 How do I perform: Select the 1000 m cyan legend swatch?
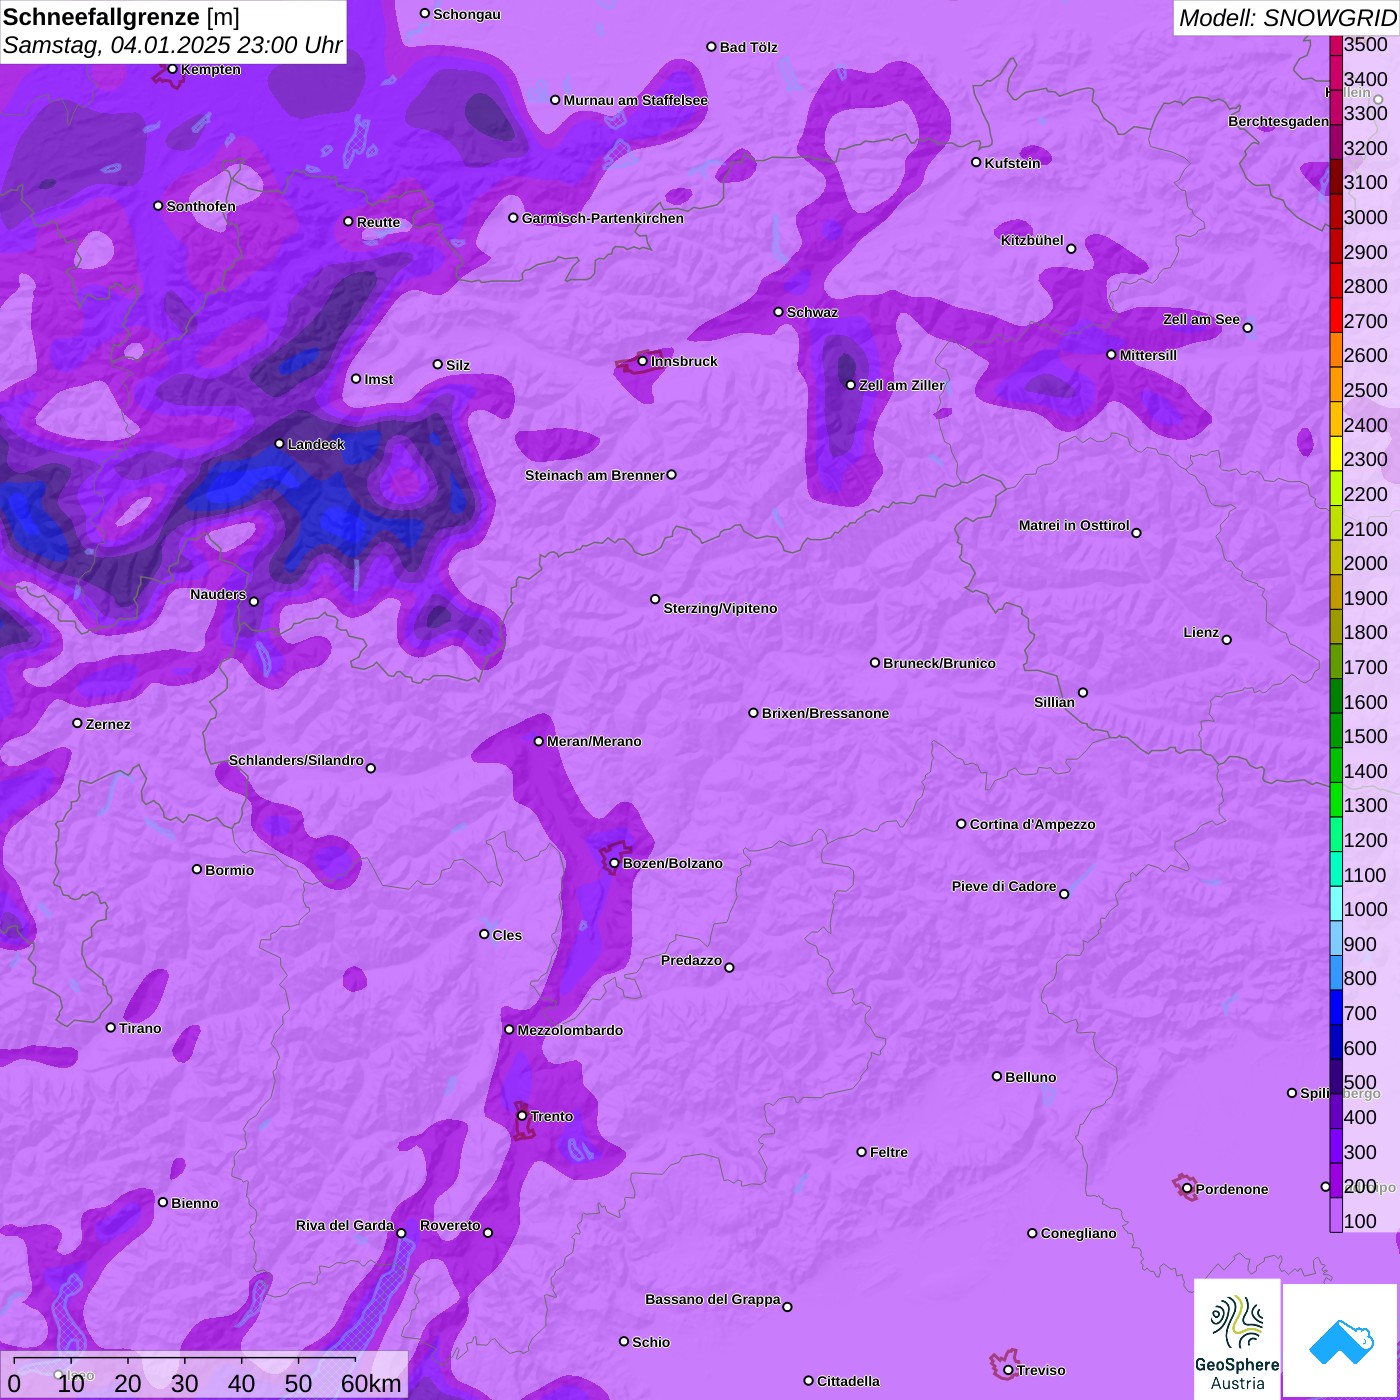pos(1336,903)
